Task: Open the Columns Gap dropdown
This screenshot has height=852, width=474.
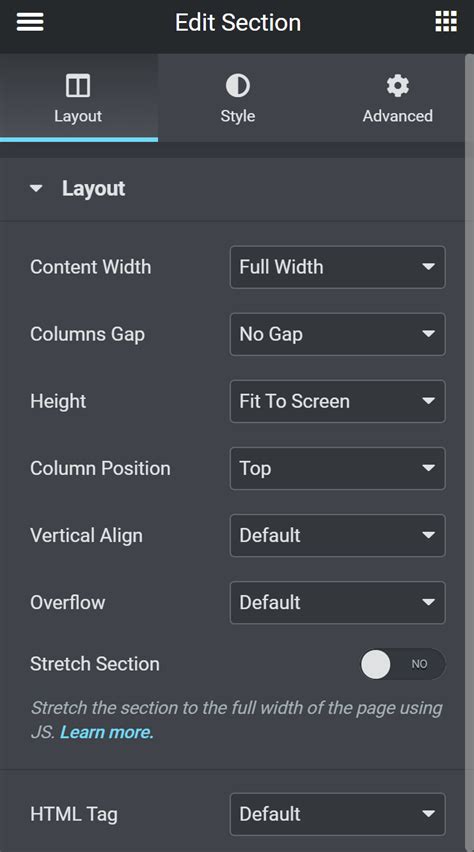Action: [x=338, y=334]
